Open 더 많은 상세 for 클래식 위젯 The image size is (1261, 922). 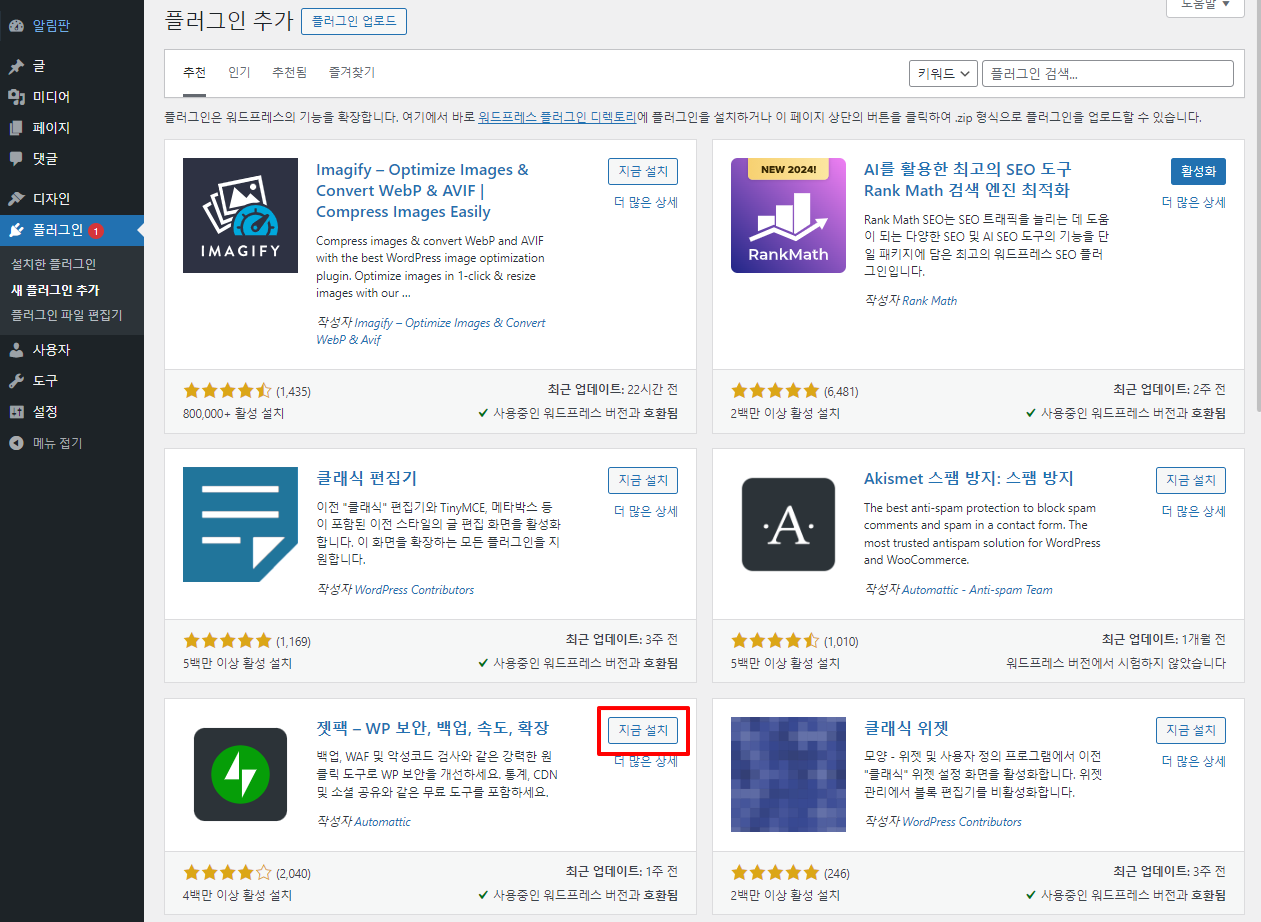(x=1194, y=761)
